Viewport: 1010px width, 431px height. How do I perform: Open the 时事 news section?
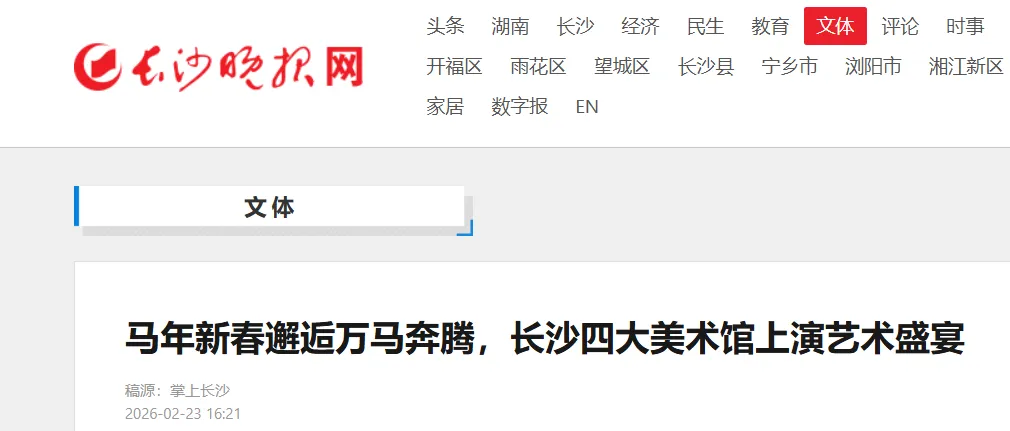click(965, 26)
